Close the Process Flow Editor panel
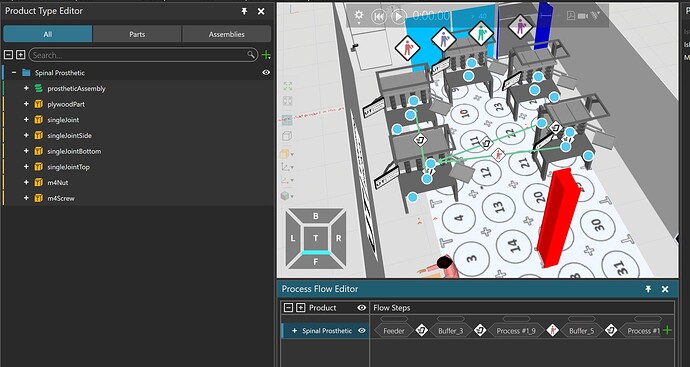This screenshot has width=690, height=367. (665, 289)
